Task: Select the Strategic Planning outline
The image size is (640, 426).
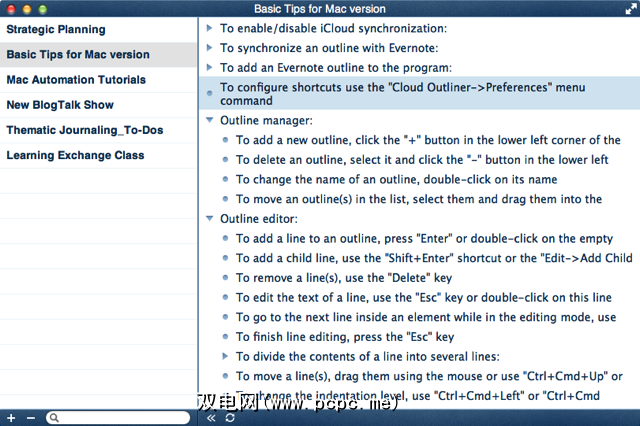Action: 98,29
